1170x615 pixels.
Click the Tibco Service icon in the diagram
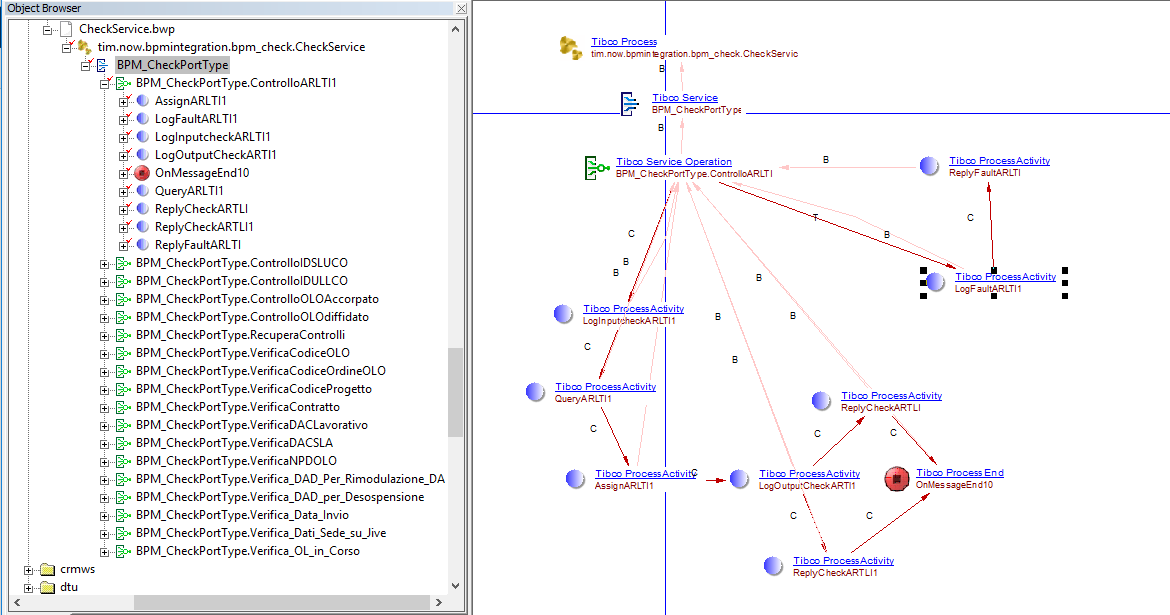(x=630, y=103)
